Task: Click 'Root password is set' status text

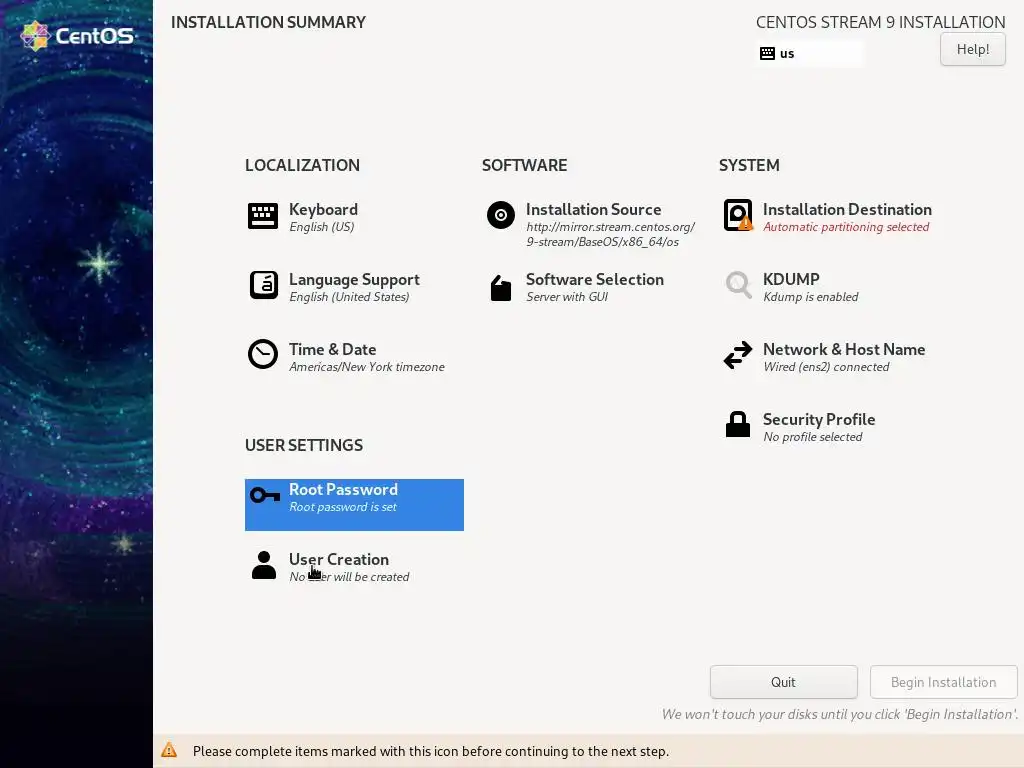Action: 343,507
